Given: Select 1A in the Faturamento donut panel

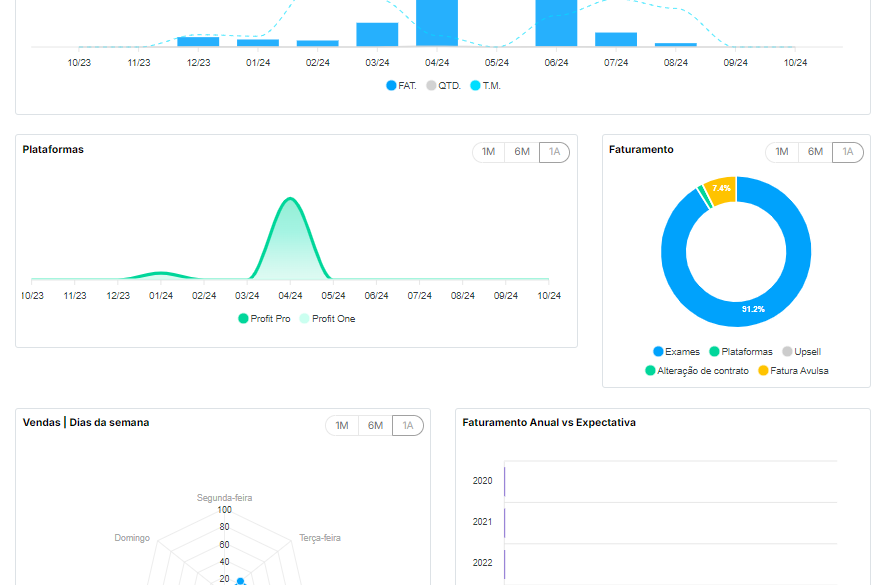Looking at the screenshot, I should [847, 152].
